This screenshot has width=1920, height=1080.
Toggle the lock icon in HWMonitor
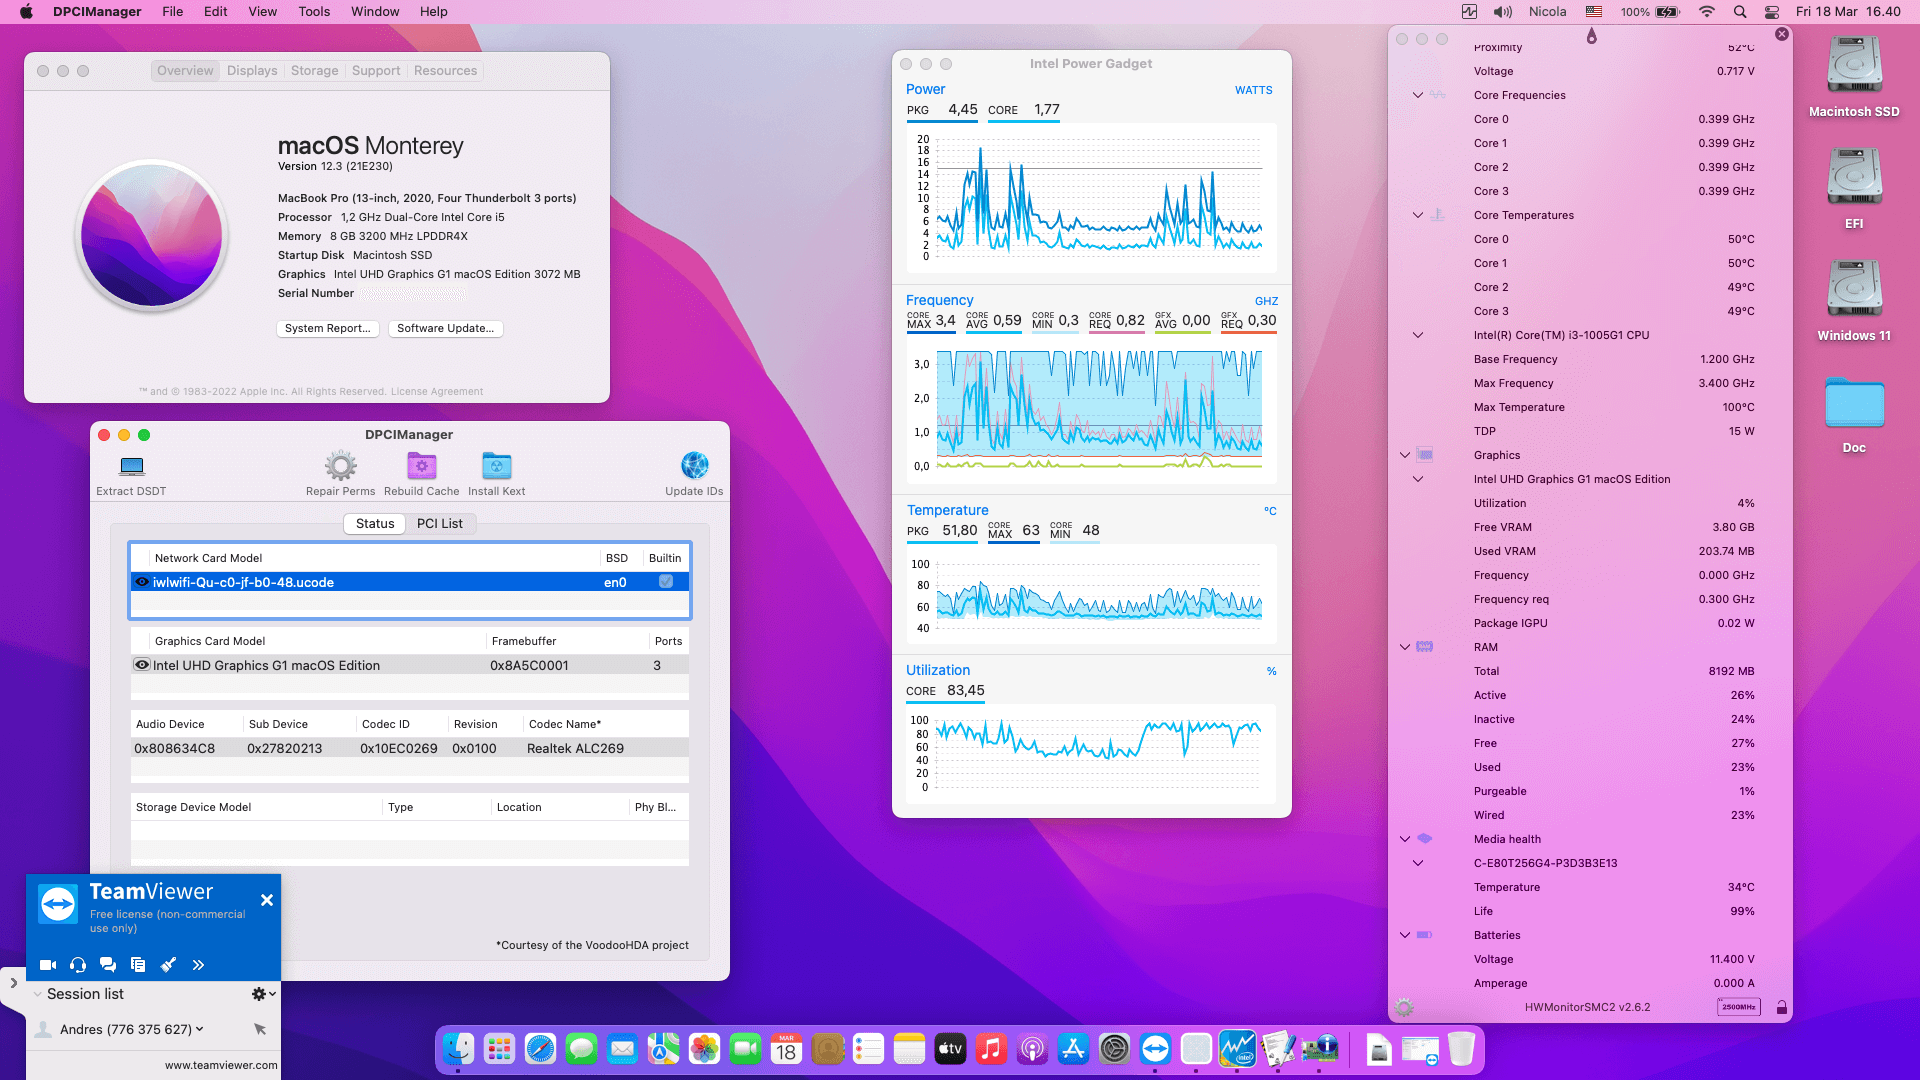[x=1781, y=1007]
